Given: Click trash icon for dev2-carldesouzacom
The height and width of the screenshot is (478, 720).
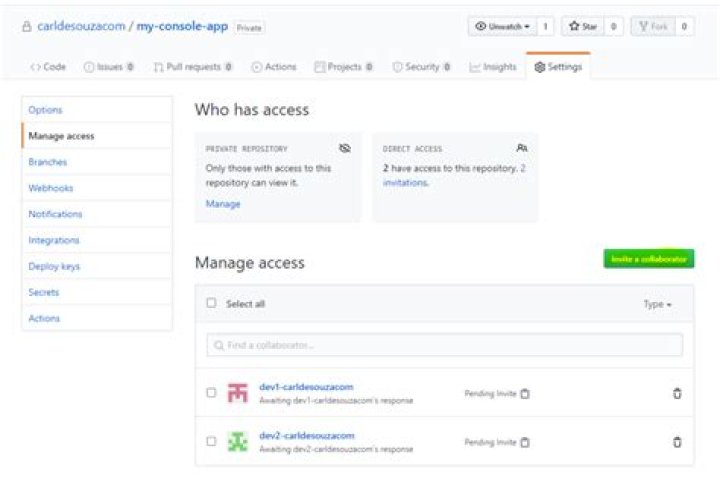Looking at the screenshot, I should coord(677,442).
